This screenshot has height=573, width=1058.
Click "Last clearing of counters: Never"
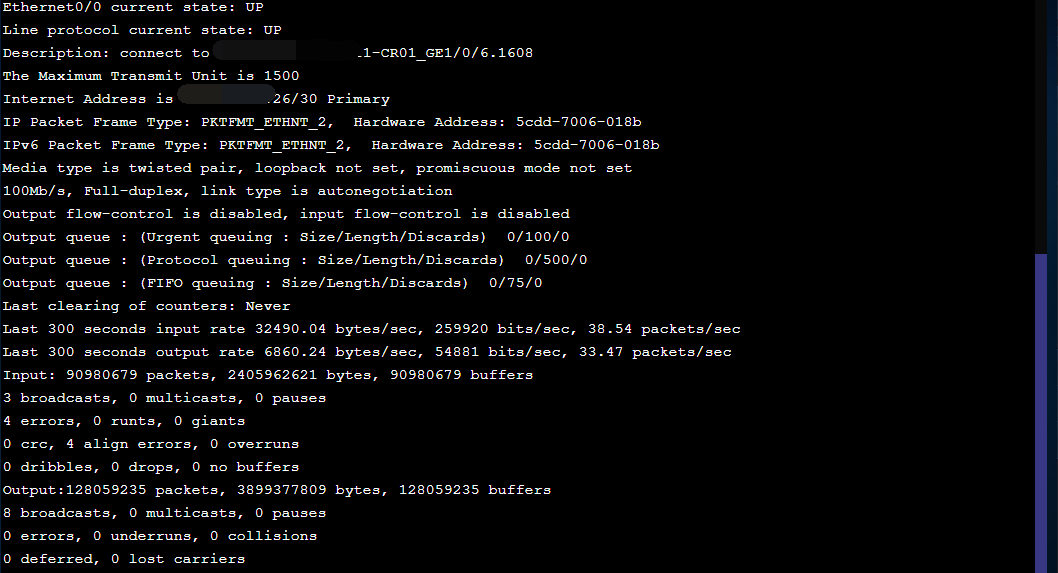(x=147, y=306)
